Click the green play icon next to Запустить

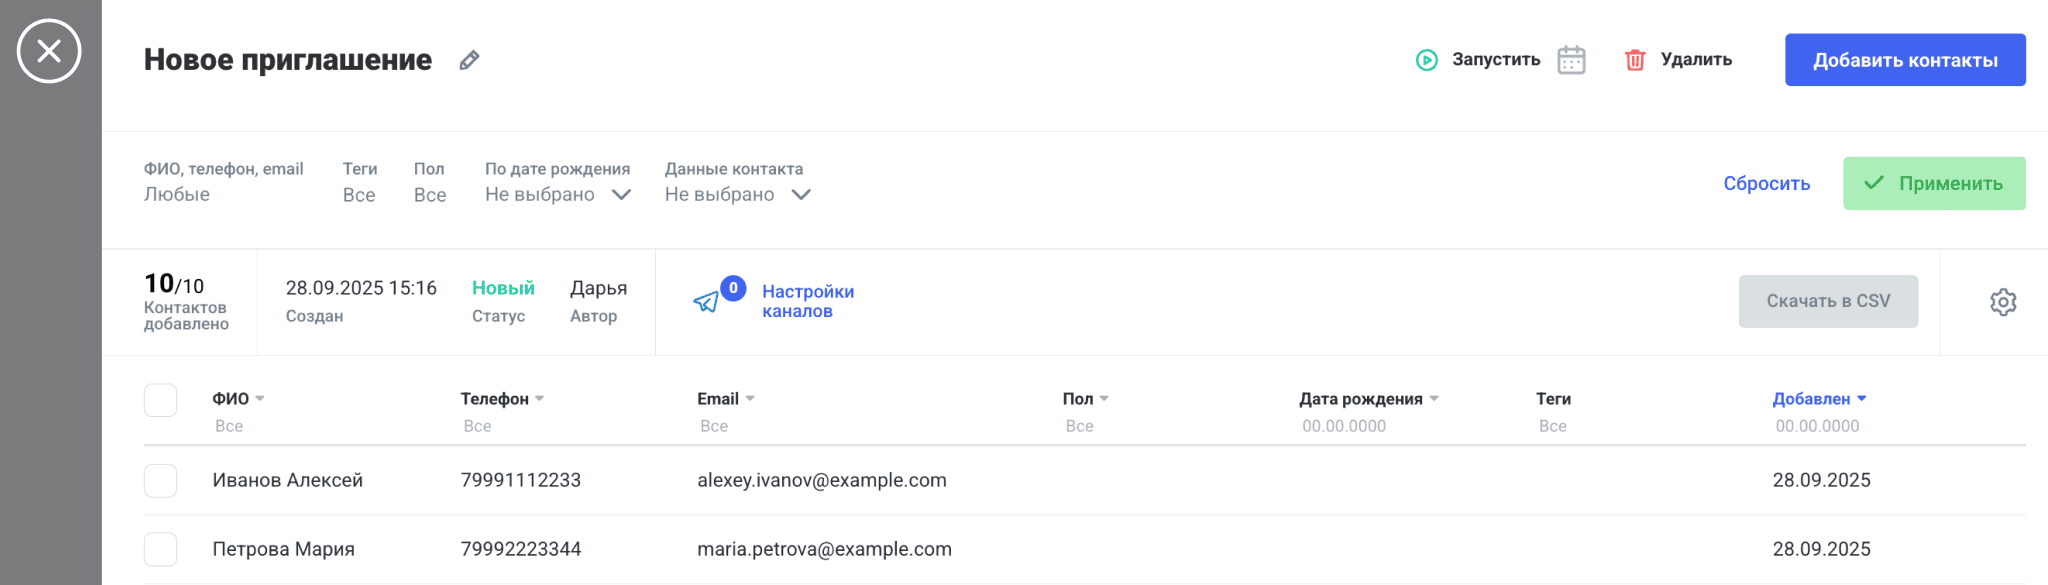(x=1426, y=60)
